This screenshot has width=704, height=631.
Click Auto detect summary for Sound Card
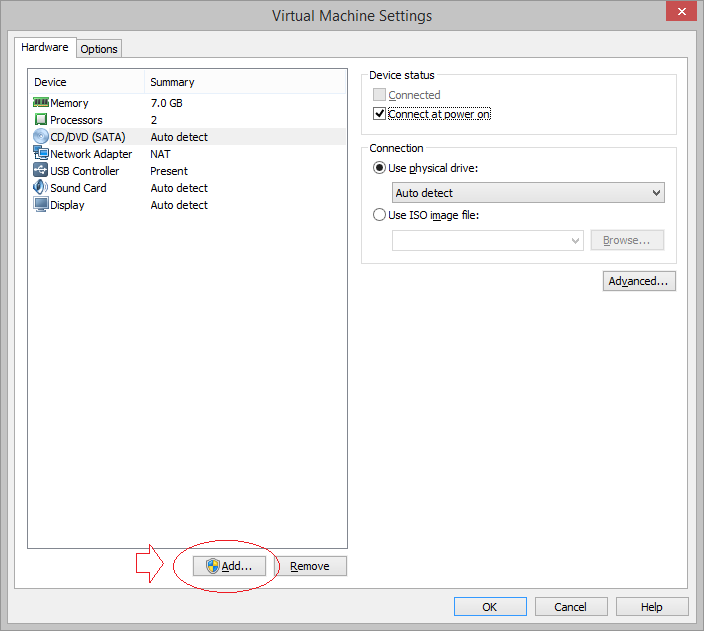pyautogui.click(x=179, y=188)
